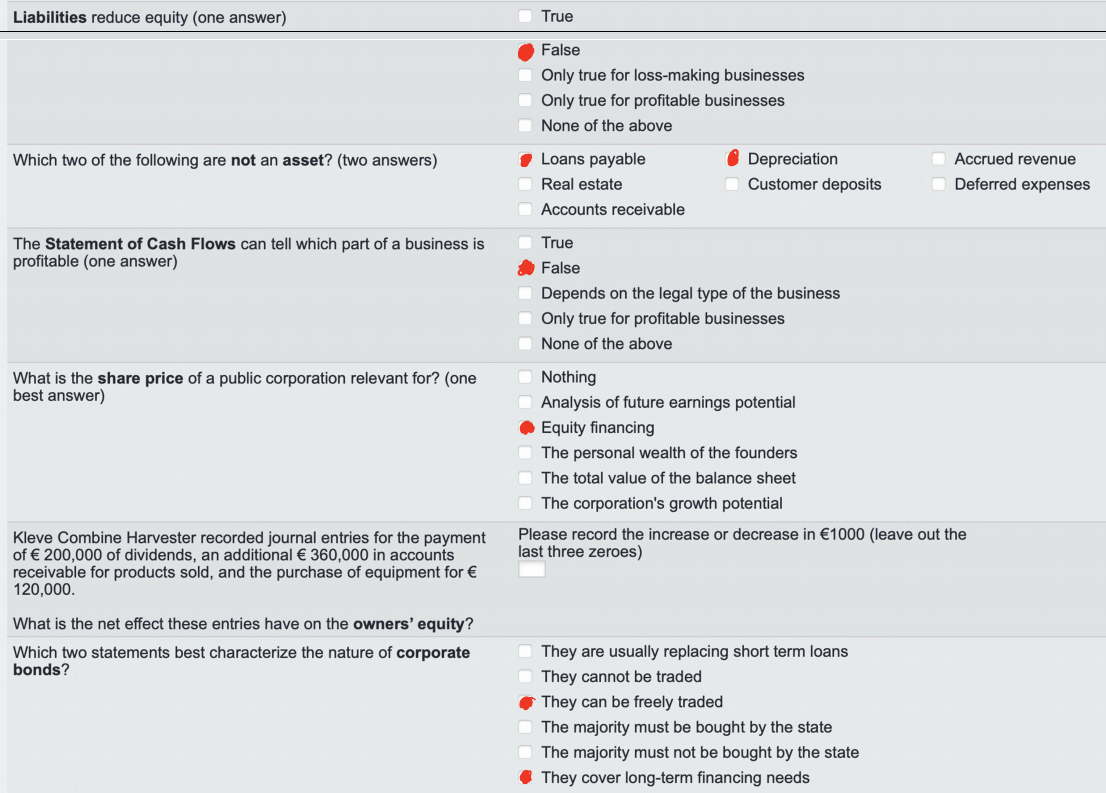Select the False answer already marked red
Image resolution: width=1106 pixels, height=793 pixels.
click(525, 50)
